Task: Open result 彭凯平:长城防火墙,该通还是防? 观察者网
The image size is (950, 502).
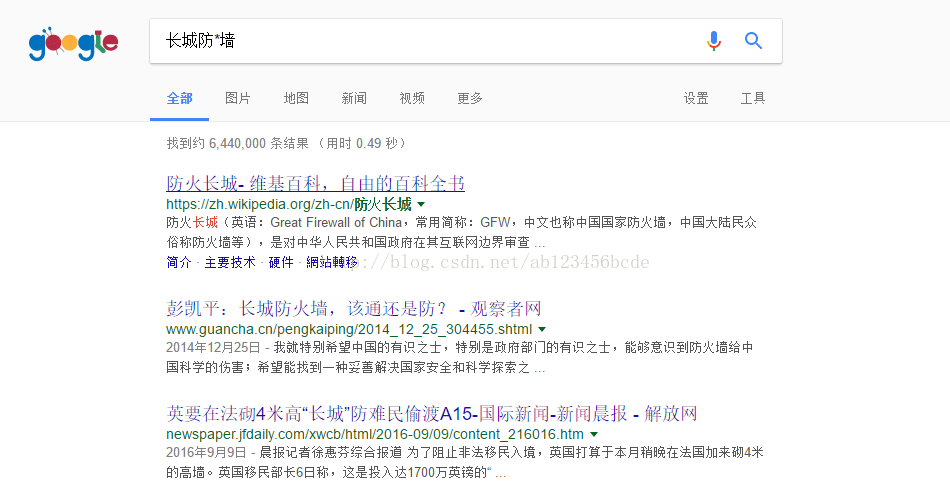Action: 354,309
